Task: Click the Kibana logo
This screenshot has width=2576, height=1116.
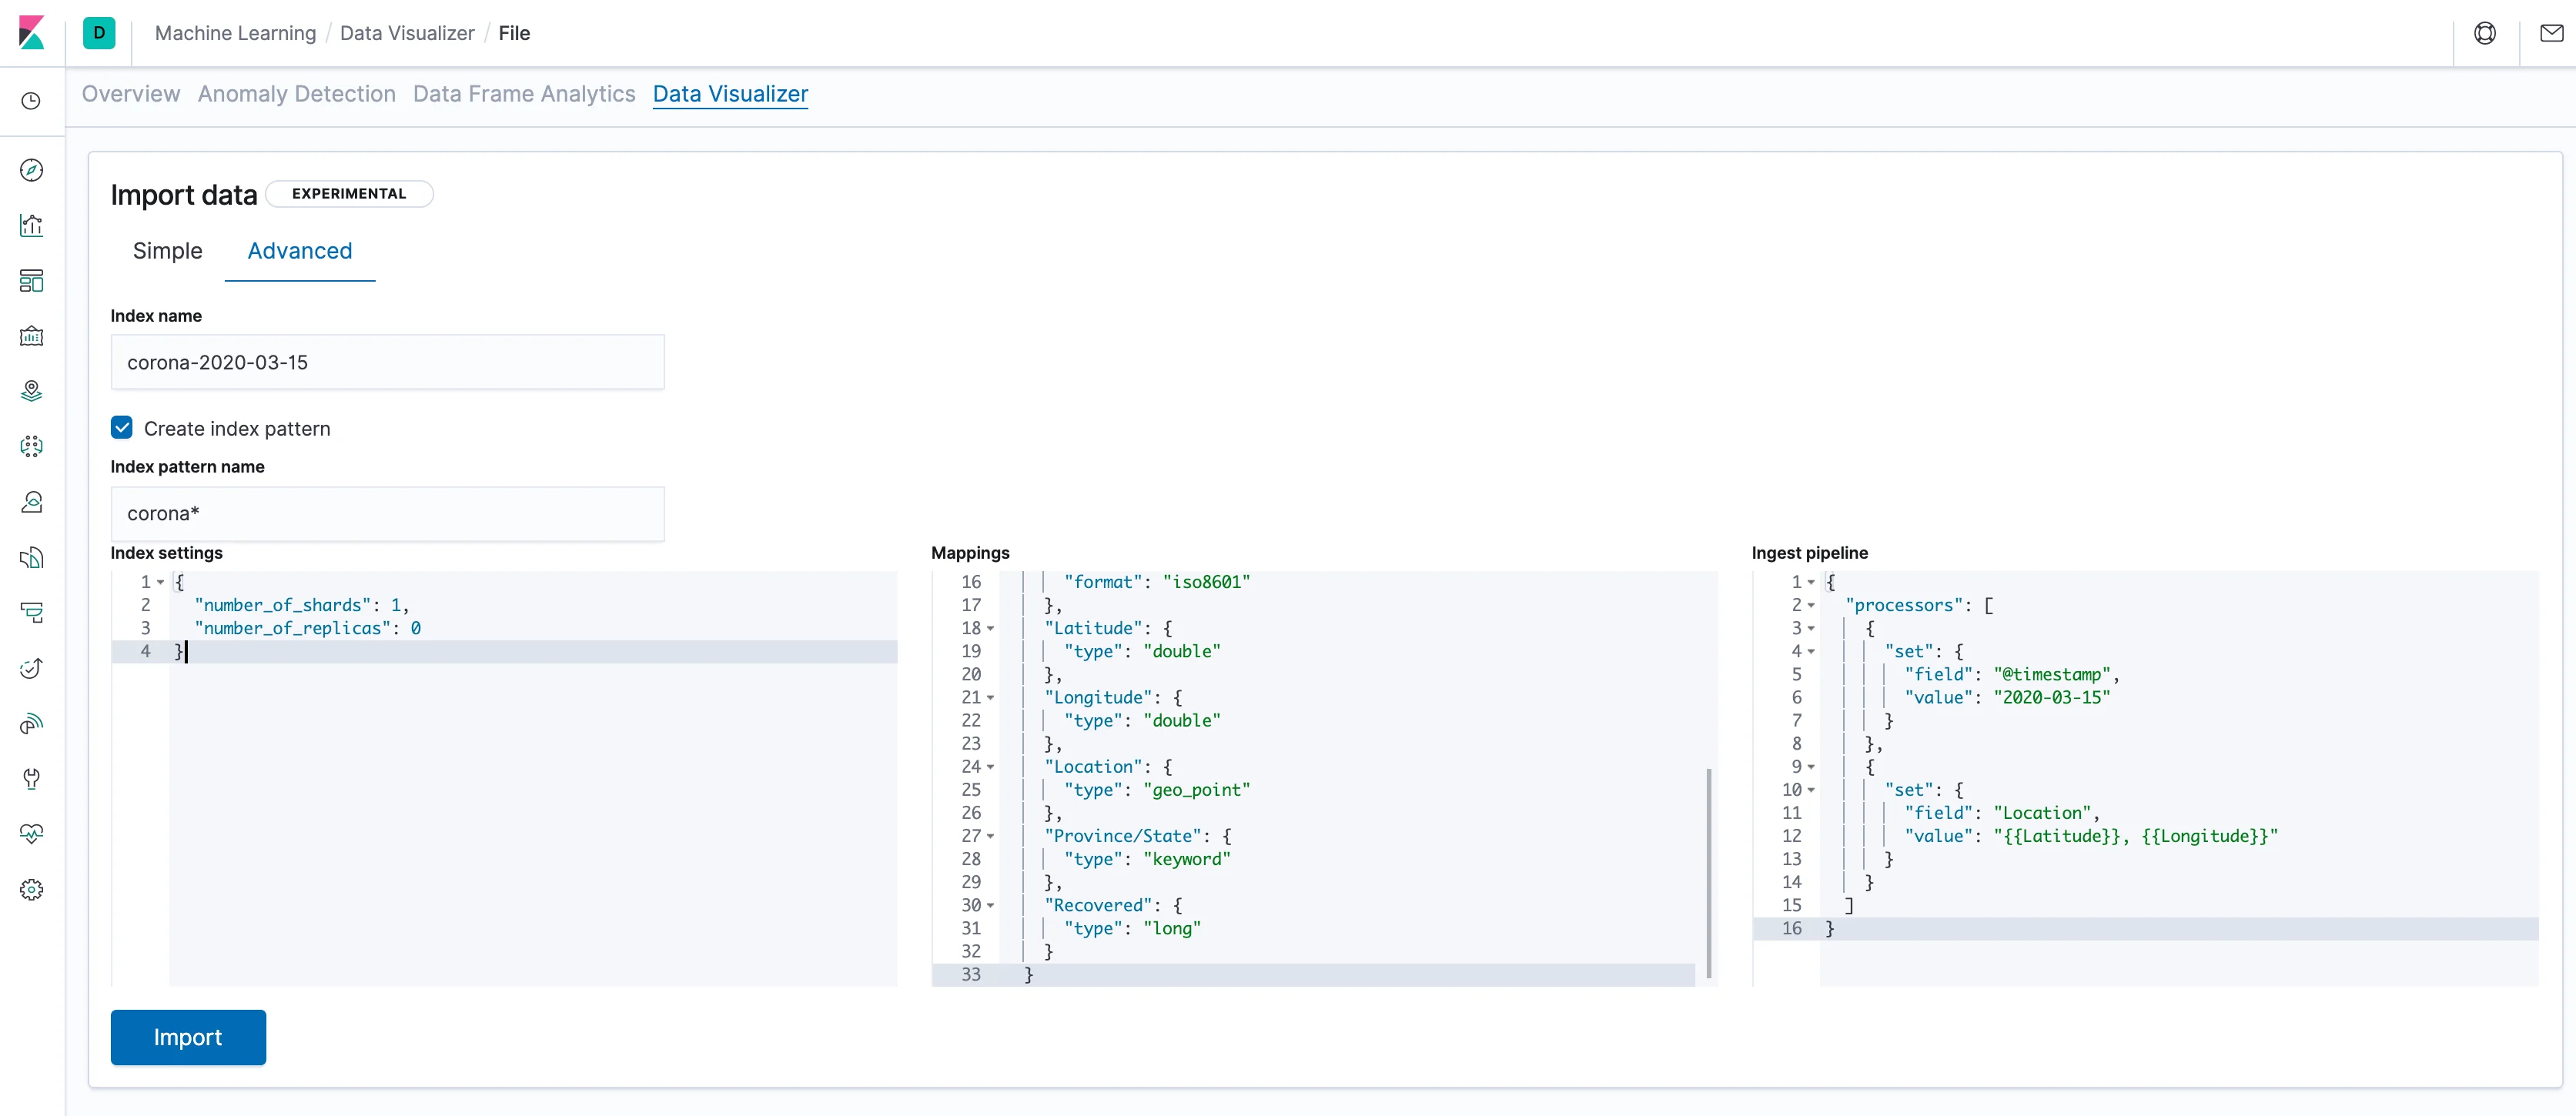Action: (x=32, y=33)
